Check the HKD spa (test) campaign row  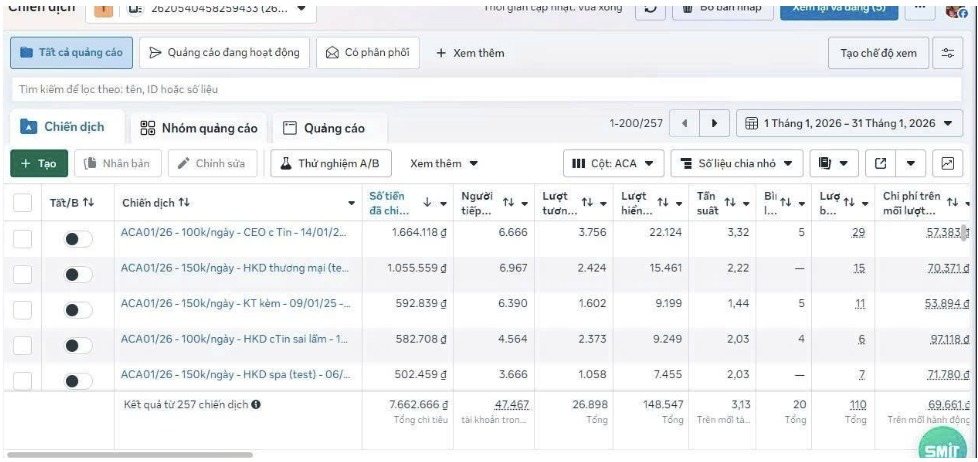coord(22,380)
